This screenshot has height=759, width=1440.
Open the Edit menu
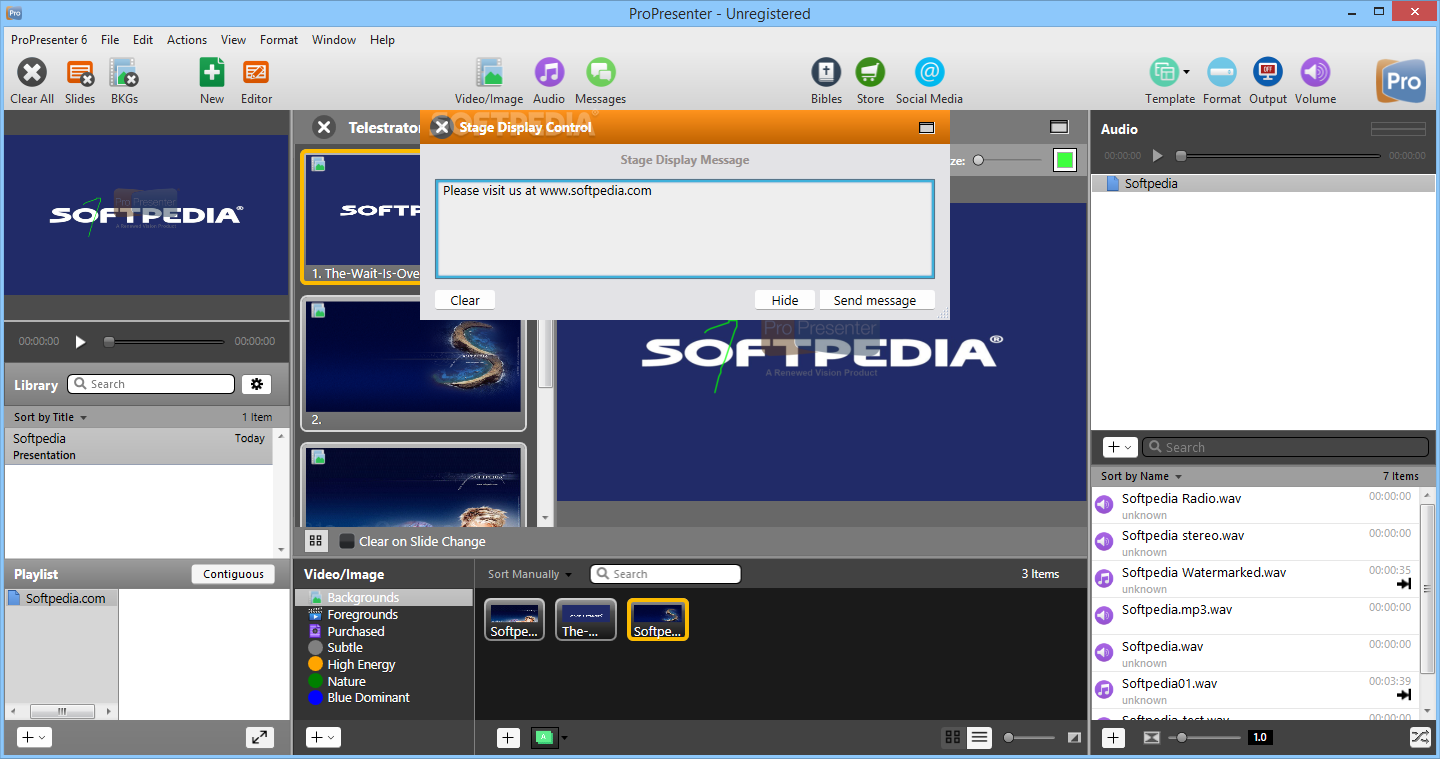point(143,40)
